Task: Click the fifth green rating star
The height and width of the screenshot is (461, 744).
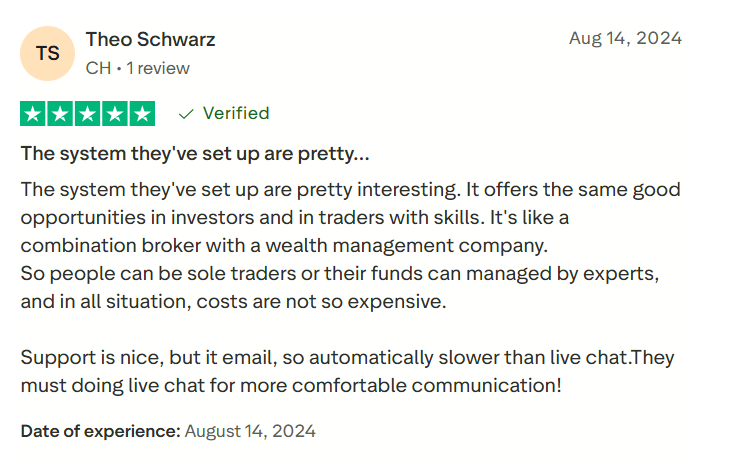Action: [142, 114]
